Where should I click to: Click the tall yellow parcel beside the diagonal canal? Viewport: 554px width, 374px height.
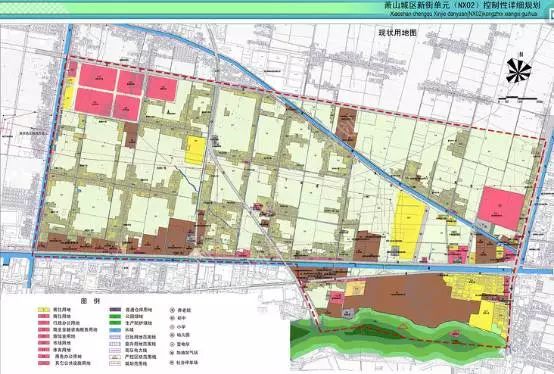pyautogui.click(x=408, y=226)
